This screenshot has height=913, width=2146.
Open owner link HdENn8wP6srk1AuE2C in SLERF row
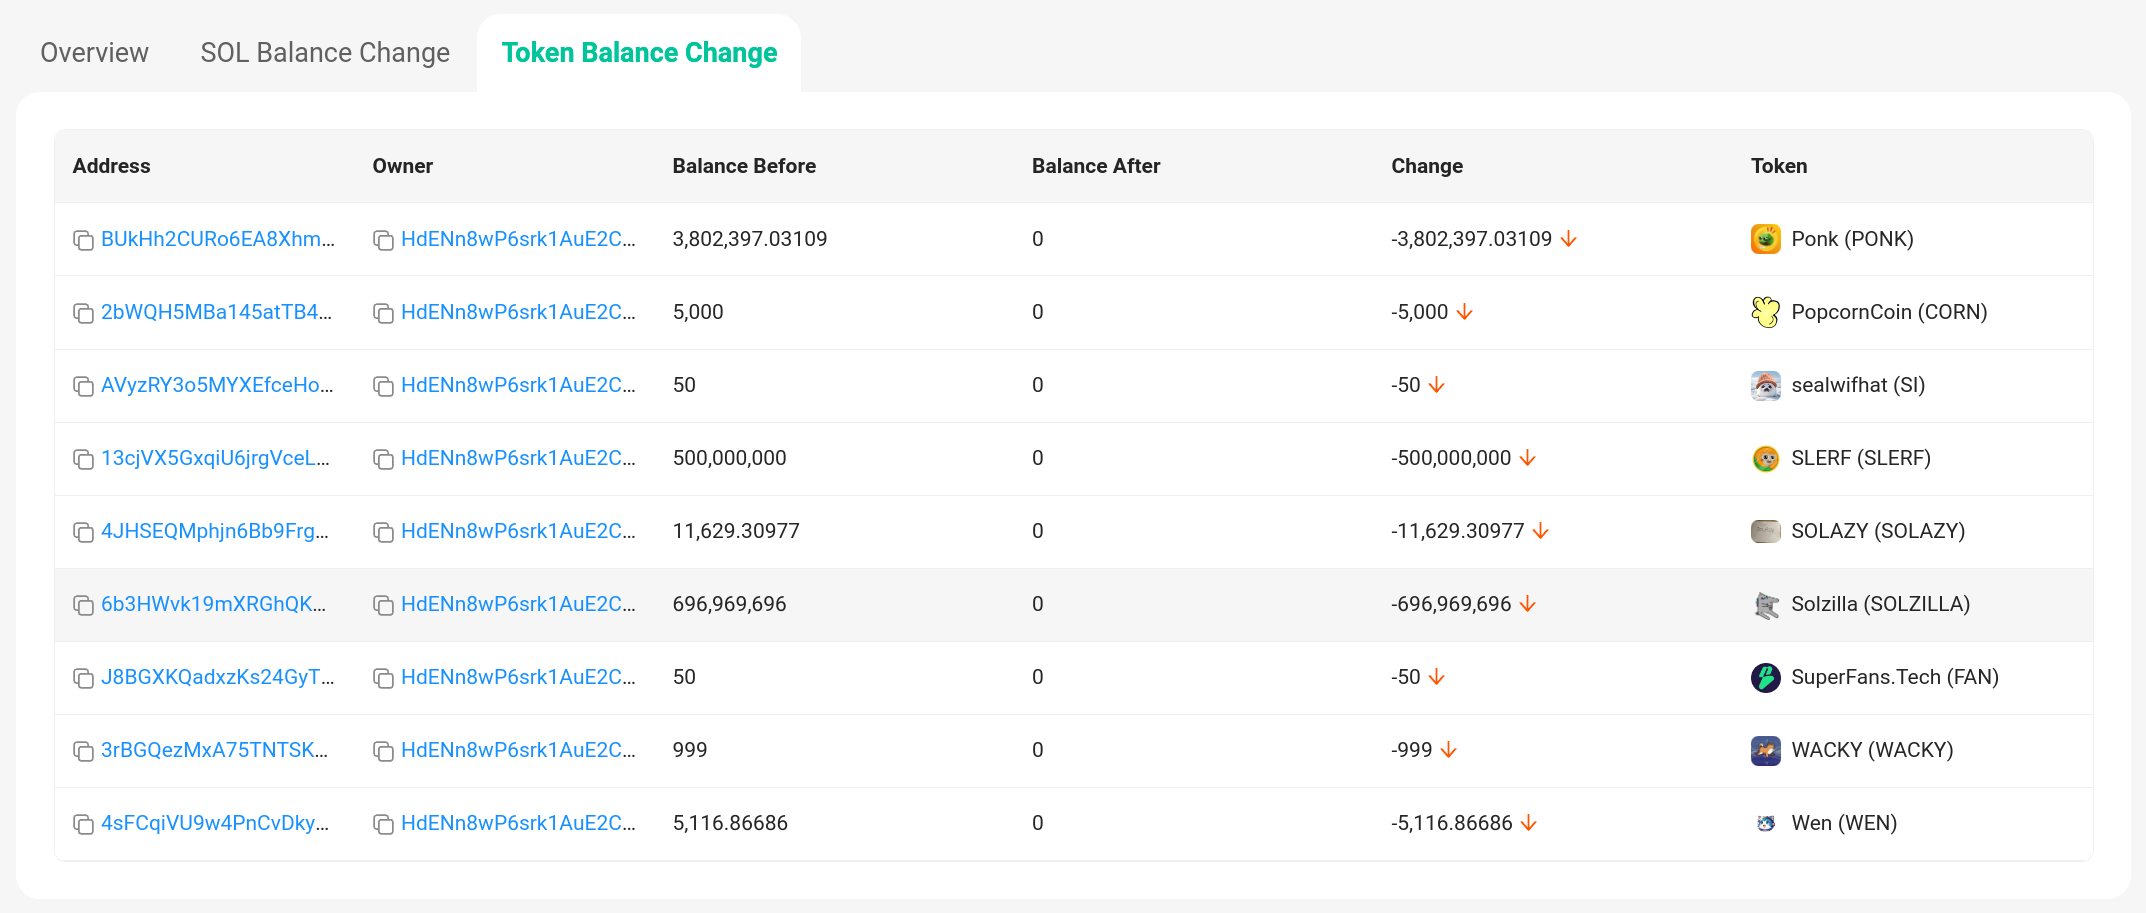[517, 458]
